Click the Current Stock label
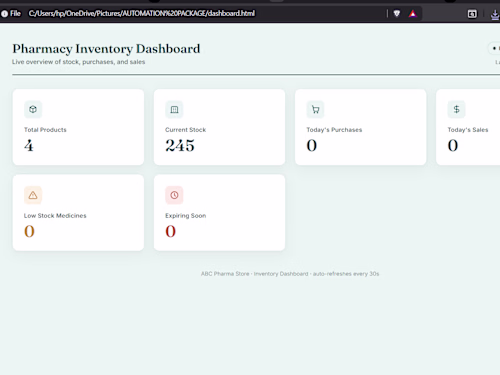500x375 pixels. point(186,130)
